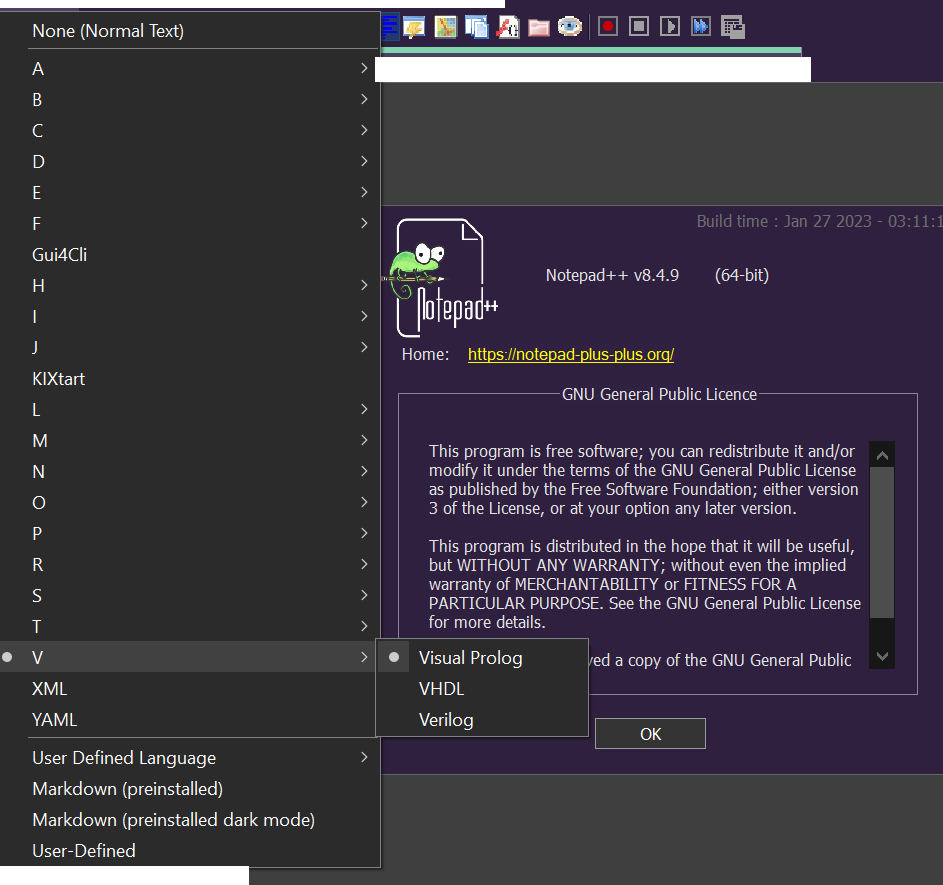Expand User Defined Language submenu
The image size is (943, 885).
190,758
